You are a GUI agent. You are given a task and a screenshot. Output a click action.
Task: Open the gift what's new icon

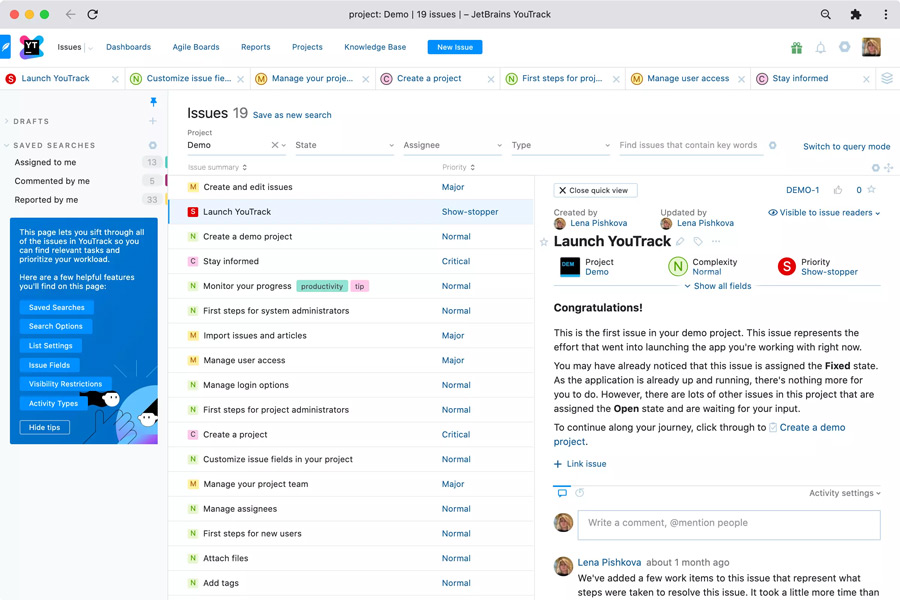click(797, 48)
